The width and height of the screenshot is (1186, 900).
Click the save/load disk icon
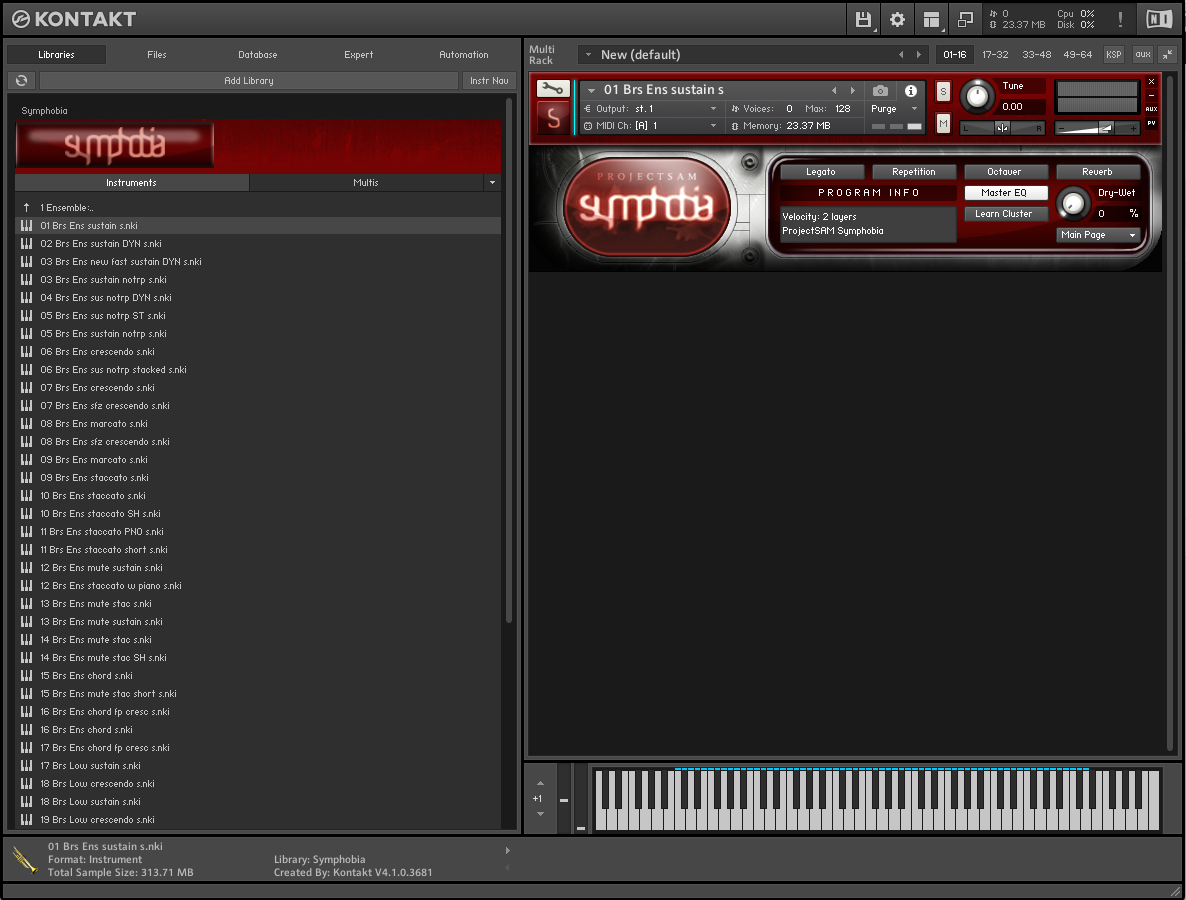point(863,20)
